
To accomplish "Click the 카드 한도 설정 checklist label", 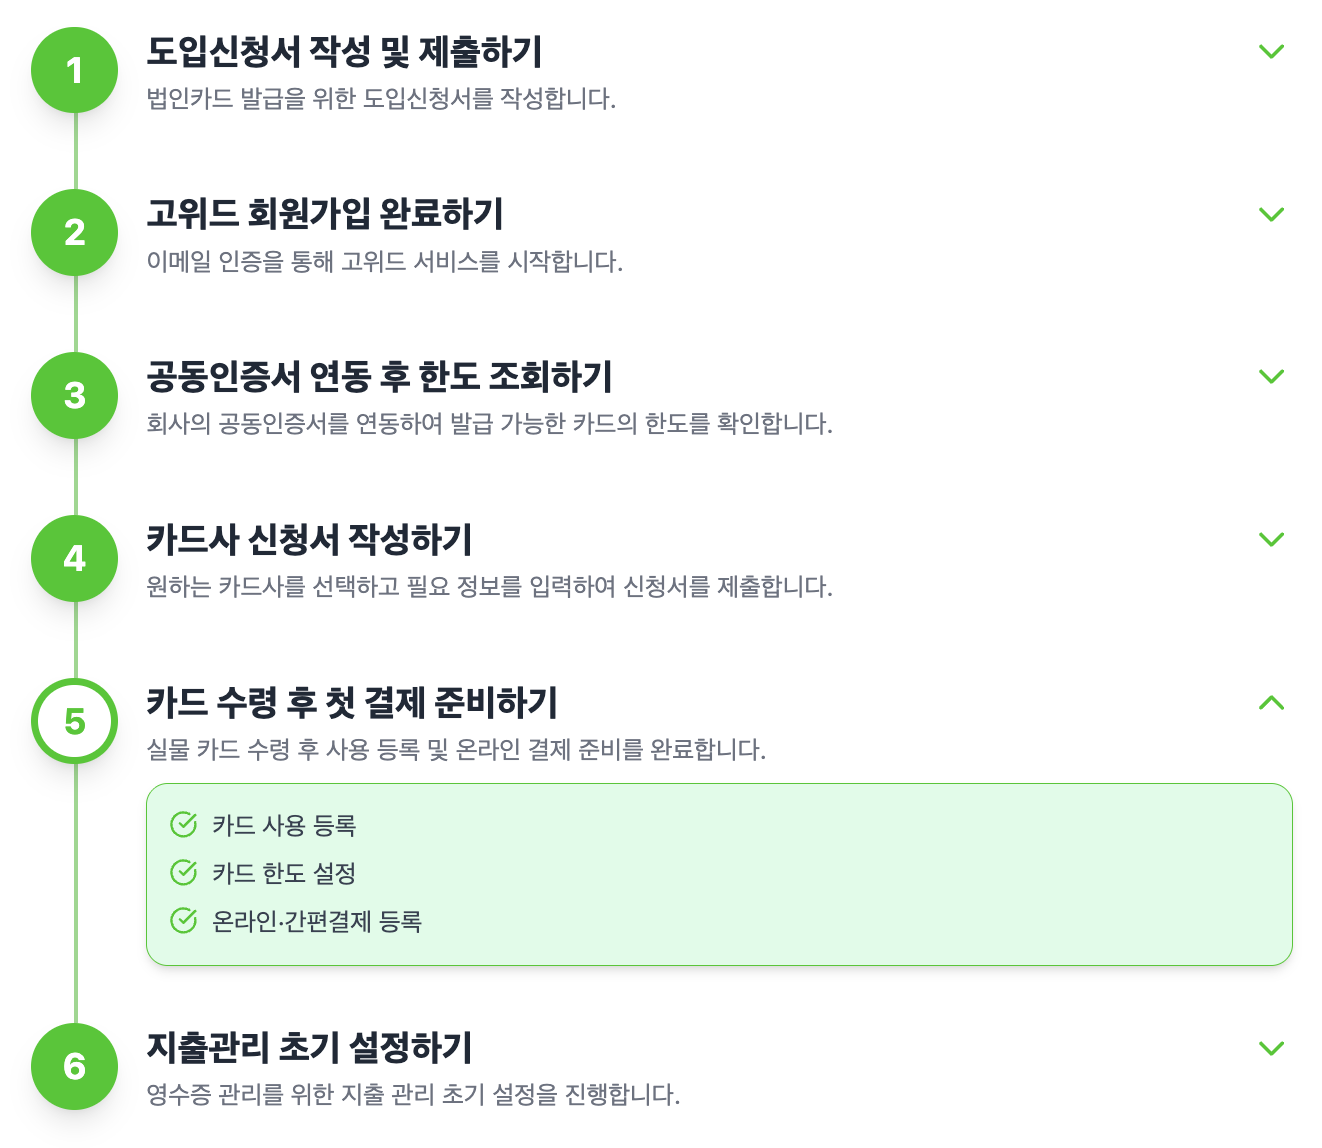I will click(x=284, y=873).
